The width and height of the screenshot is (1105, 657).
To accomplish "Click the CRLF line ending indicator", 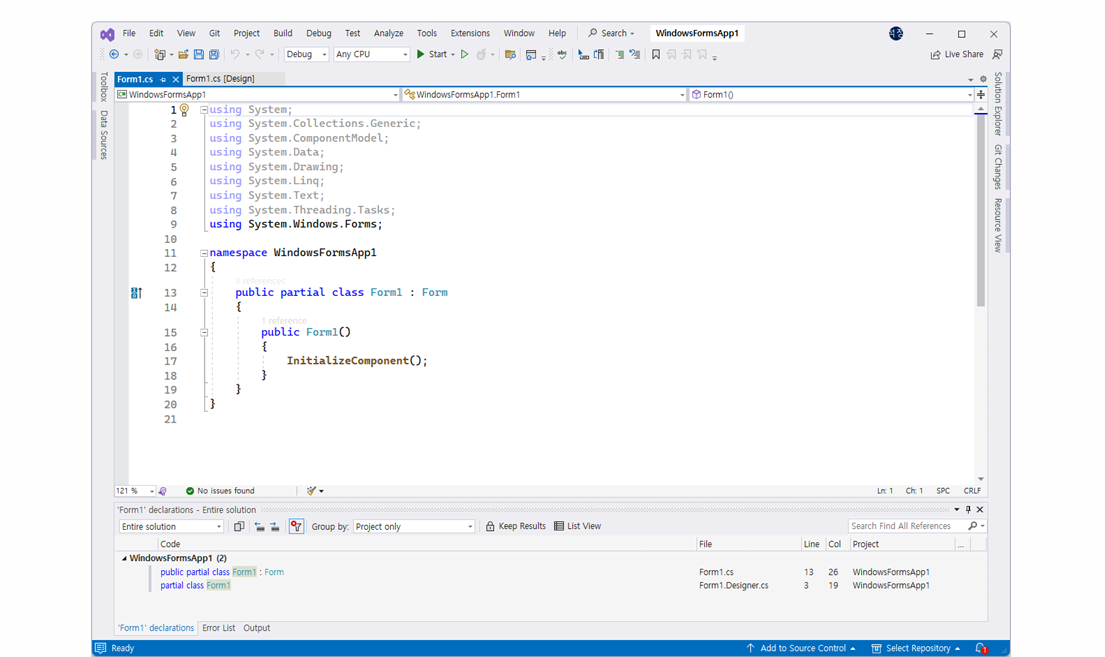I will point(972,491).
